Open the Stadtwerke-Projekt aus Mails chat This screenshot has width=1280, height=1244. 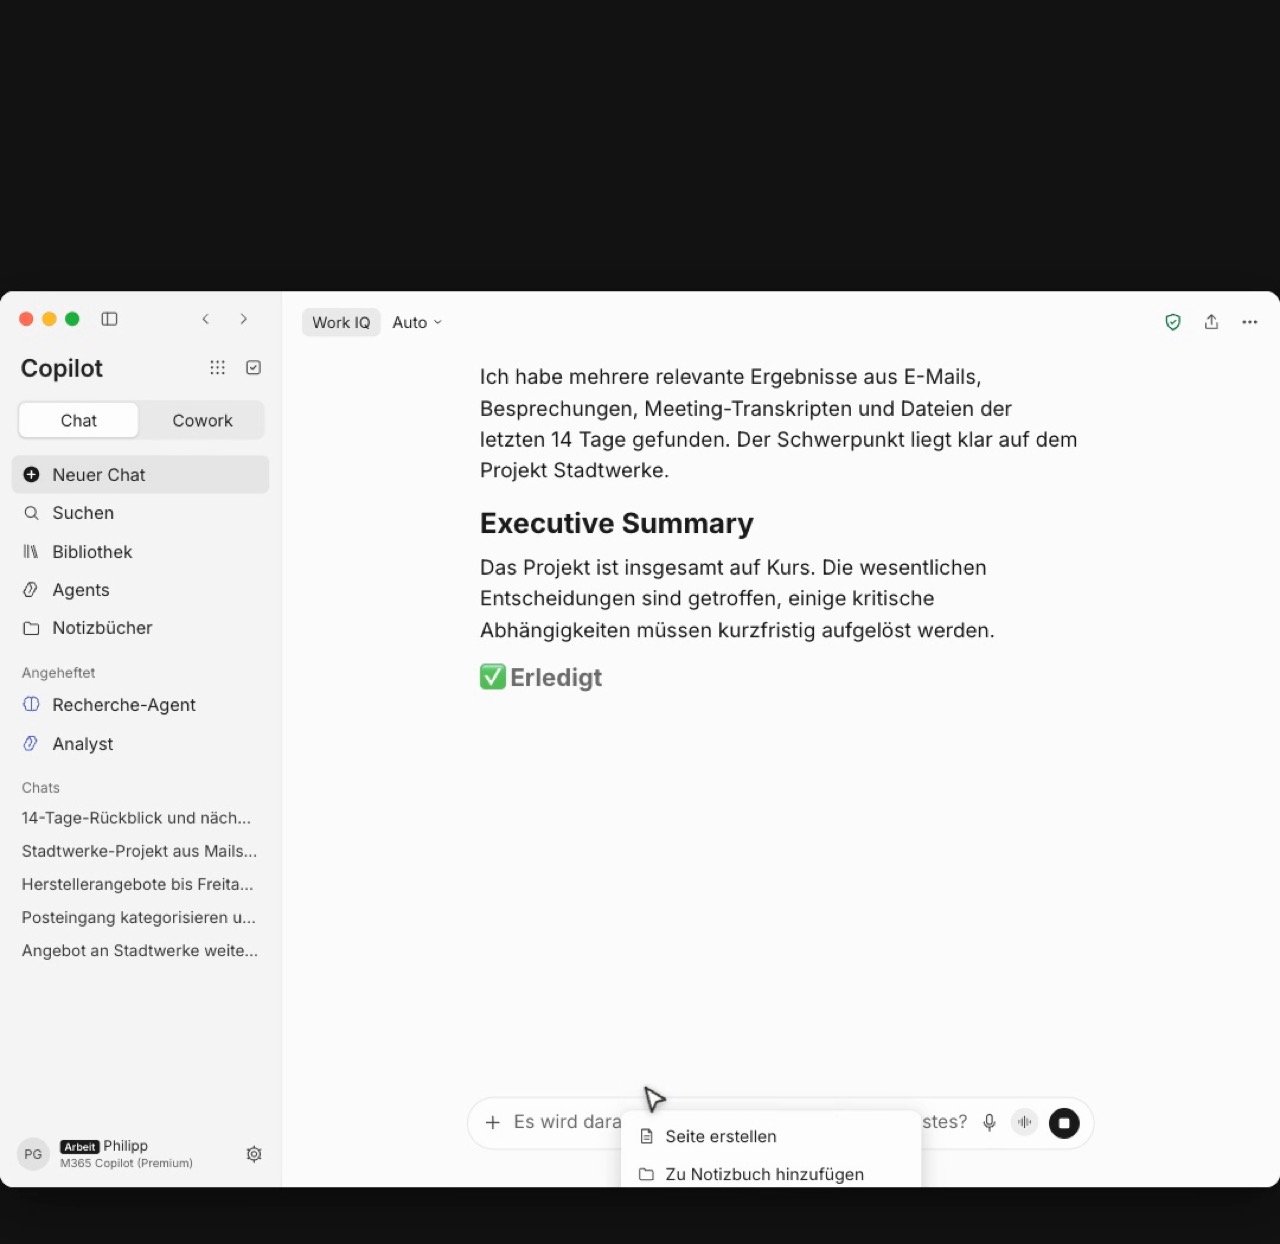tap(140, 851)
